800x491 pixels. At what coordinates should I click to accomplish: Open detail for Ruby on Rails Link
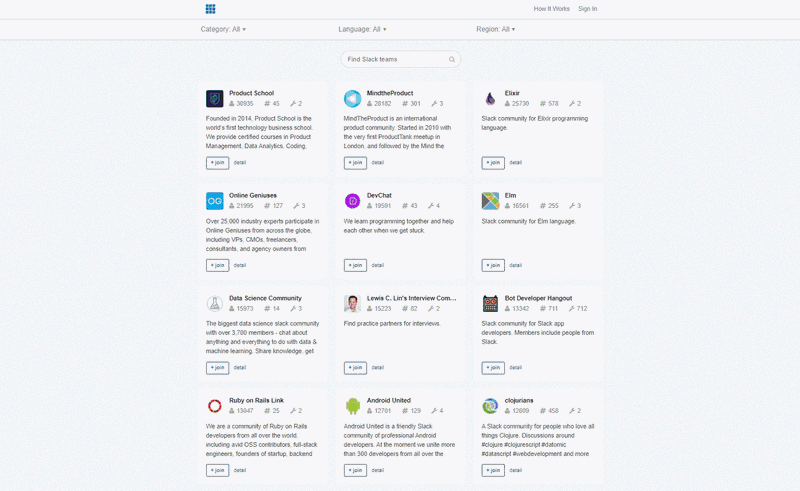[x=240, y=470]
